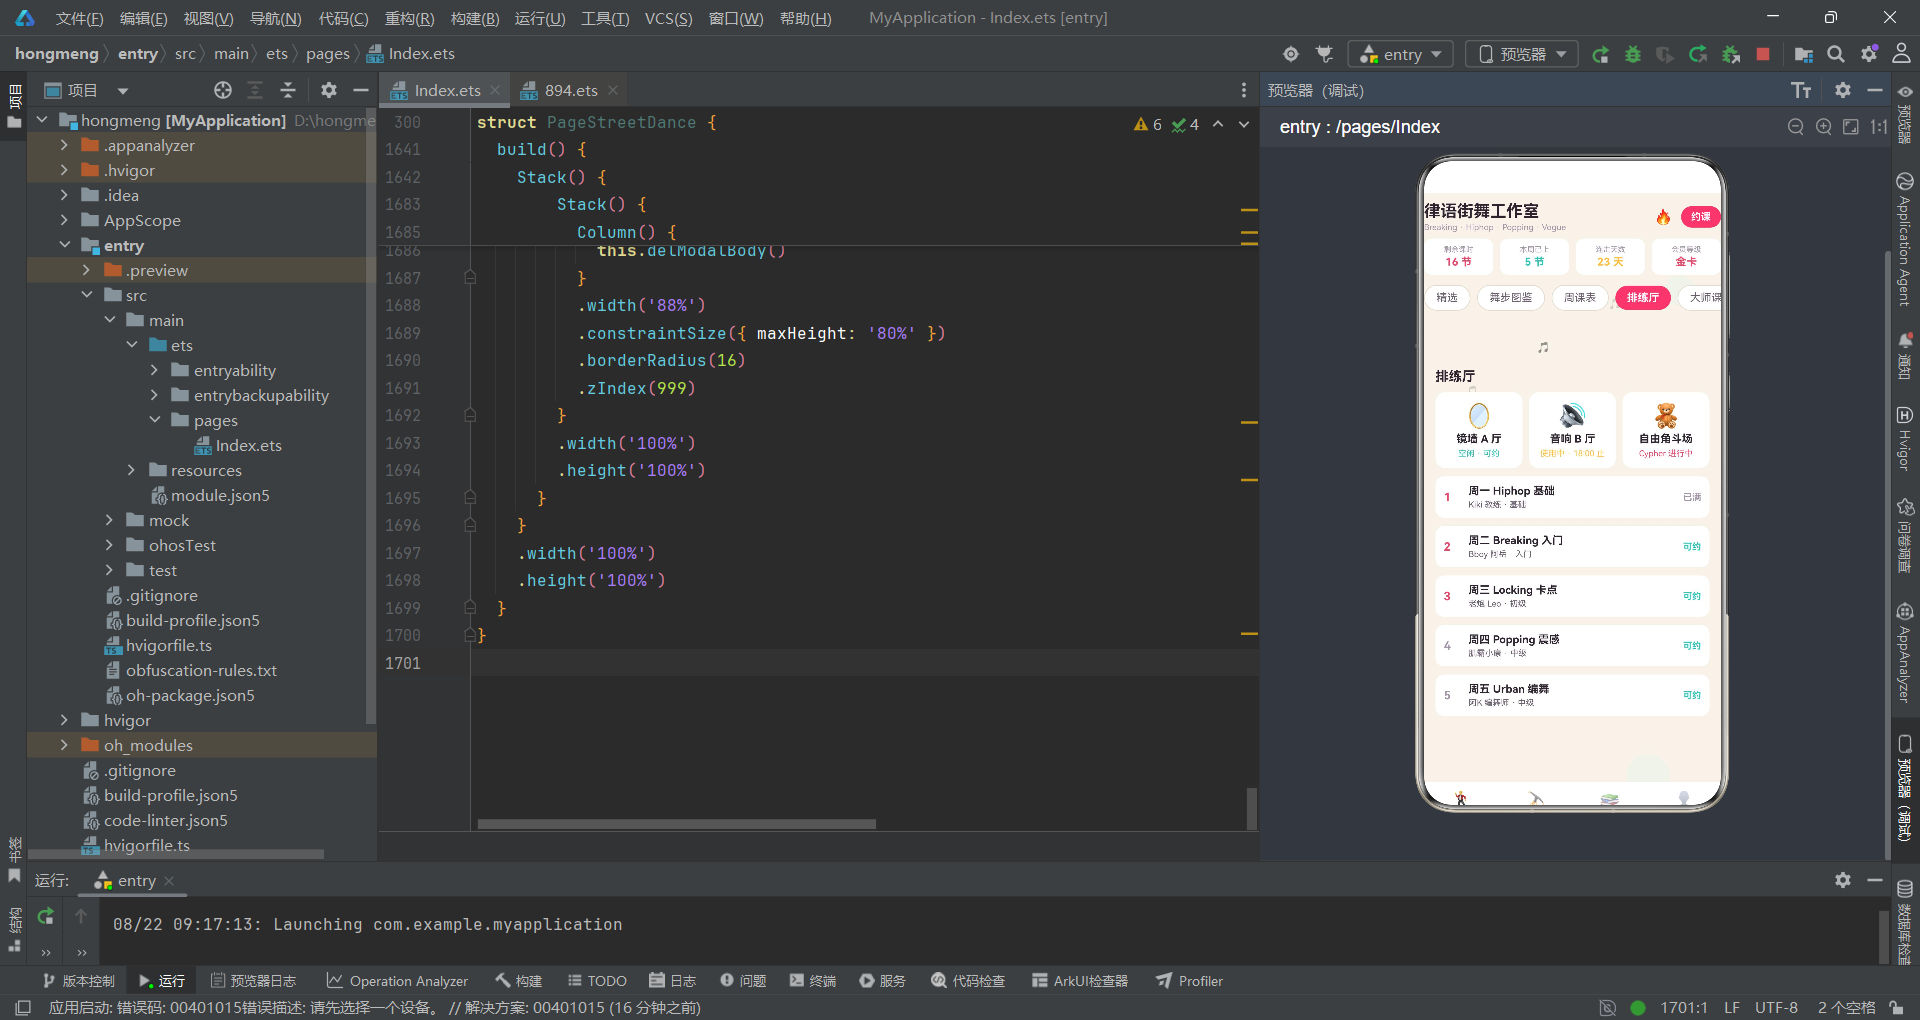
Task: Open editor tabs more options menu
Action: (1243, 90)
